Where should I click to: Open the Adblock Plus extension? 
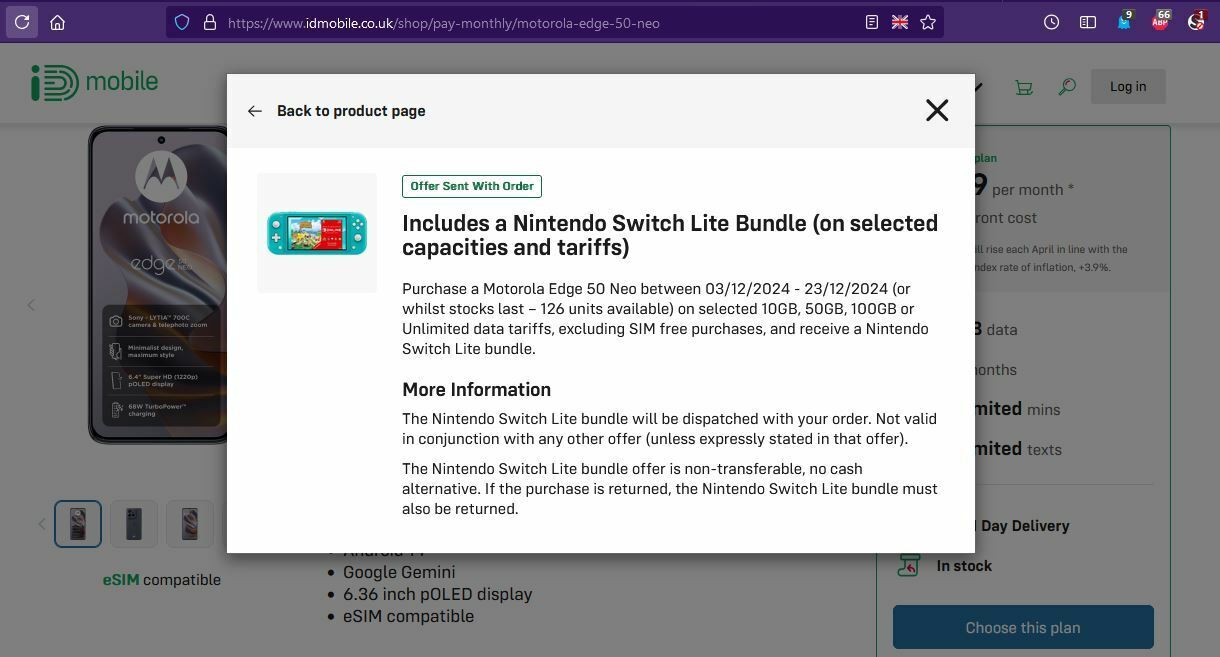[1161, 21]
